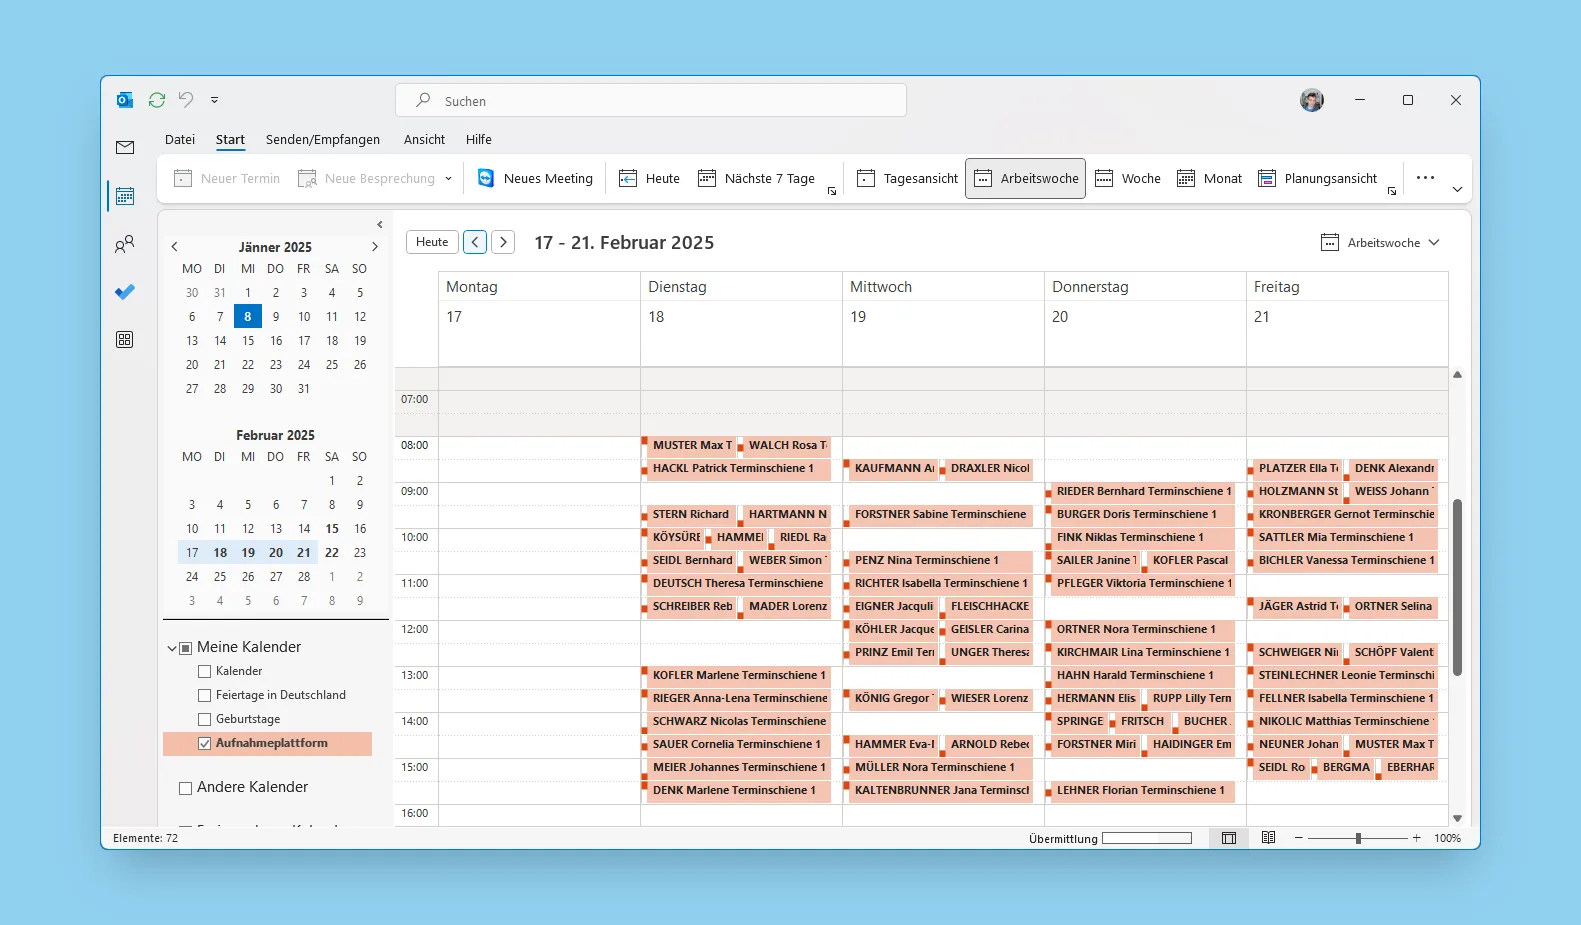The height and width of the screenshot is (925, 1581).
Task: Switch to Tagesansicht view
Action: [x=908, y=178]
